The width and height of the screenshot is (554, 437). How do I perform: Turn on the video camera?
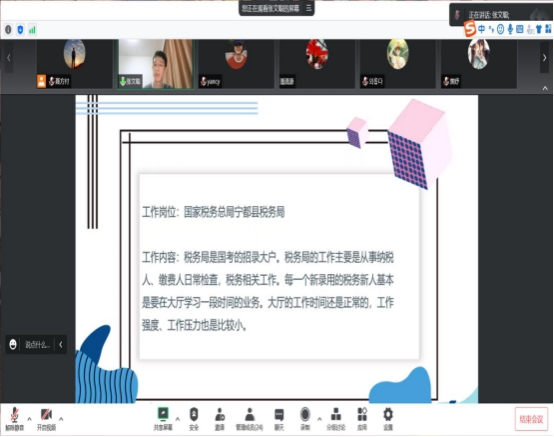point(46,419)
